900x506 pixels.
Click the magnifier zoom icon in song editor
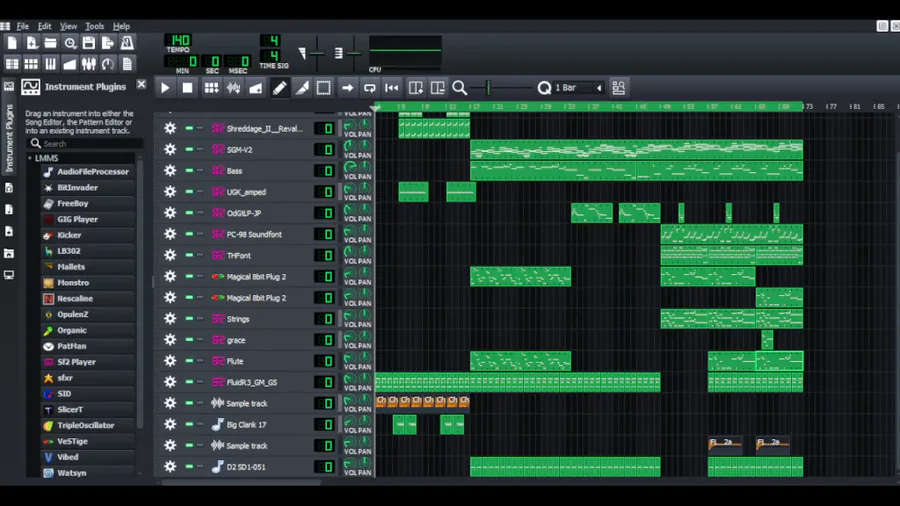[x=459, y=88]
